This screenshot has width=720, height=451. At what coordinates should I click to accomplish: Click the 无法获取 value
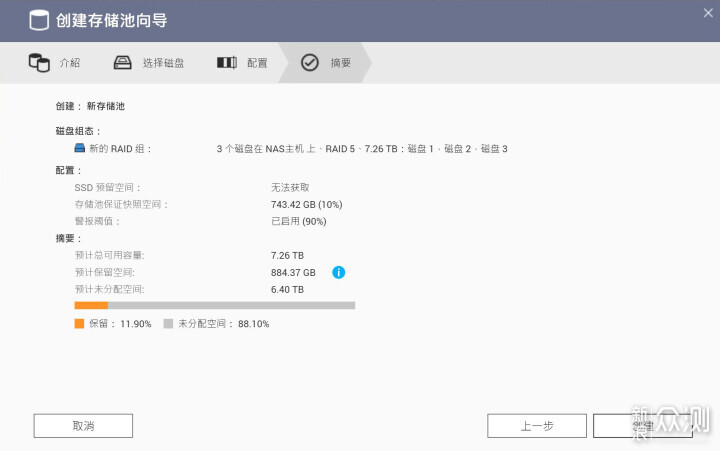click(290, 187)
